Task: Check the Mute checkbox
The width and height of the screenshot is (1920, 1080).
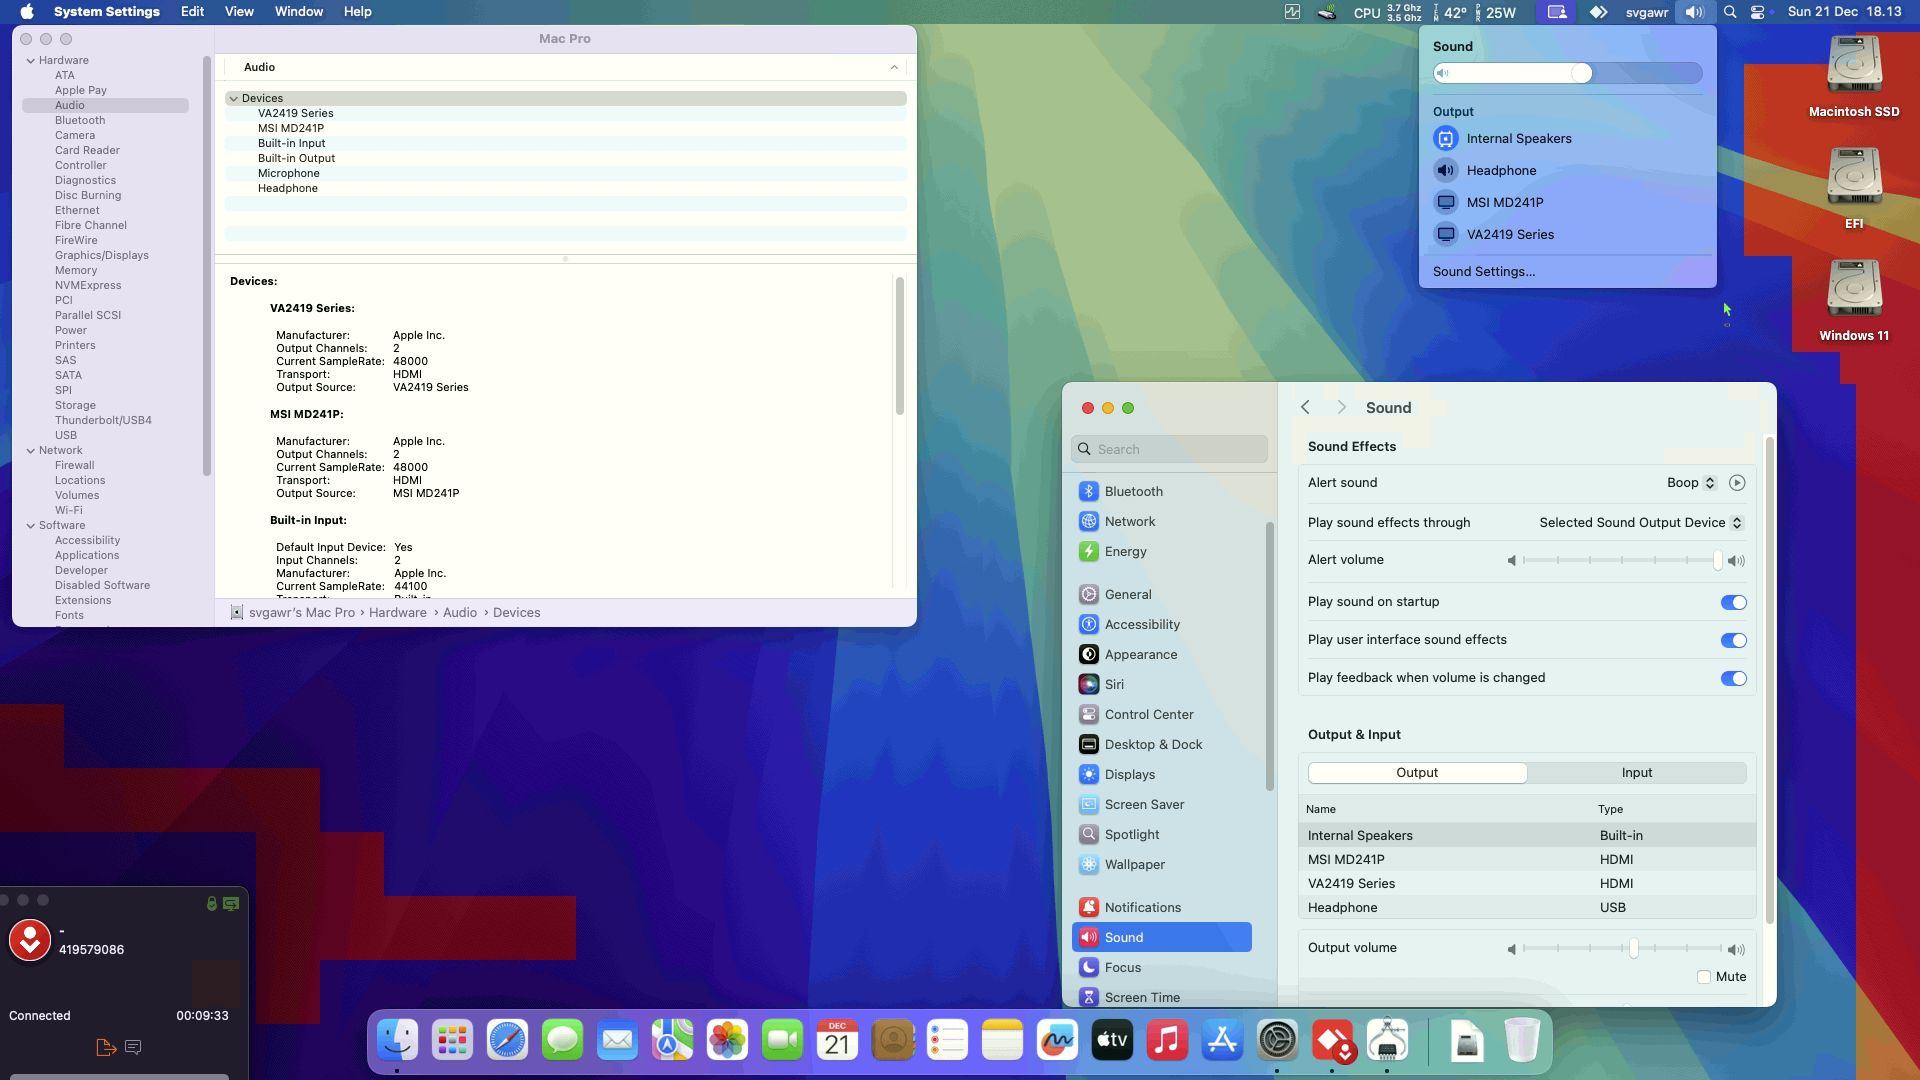Action: coord(1704,977)
